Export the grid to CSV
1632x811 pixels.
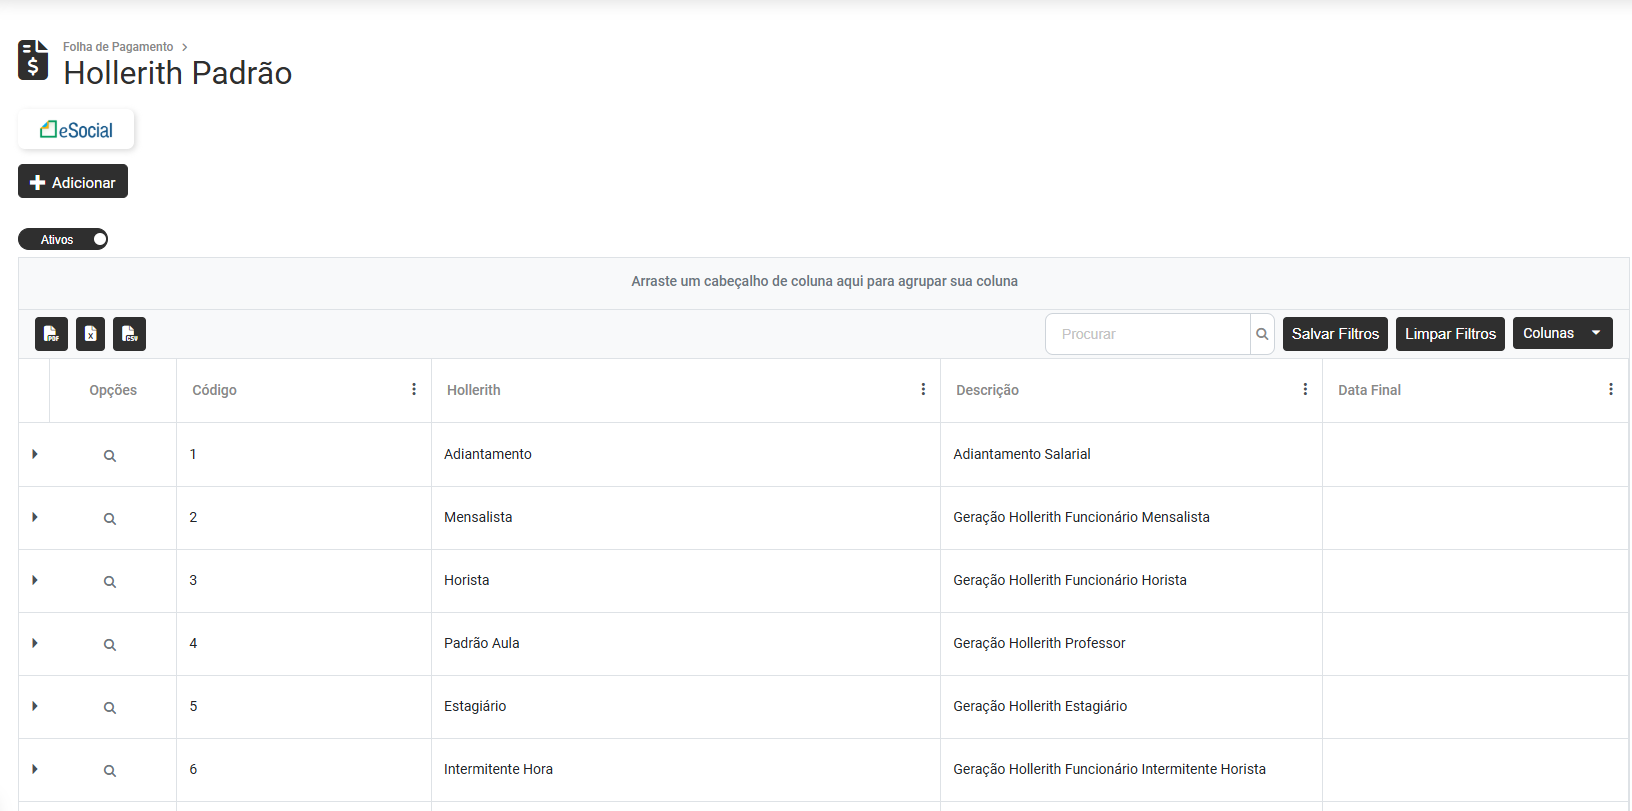129,334
